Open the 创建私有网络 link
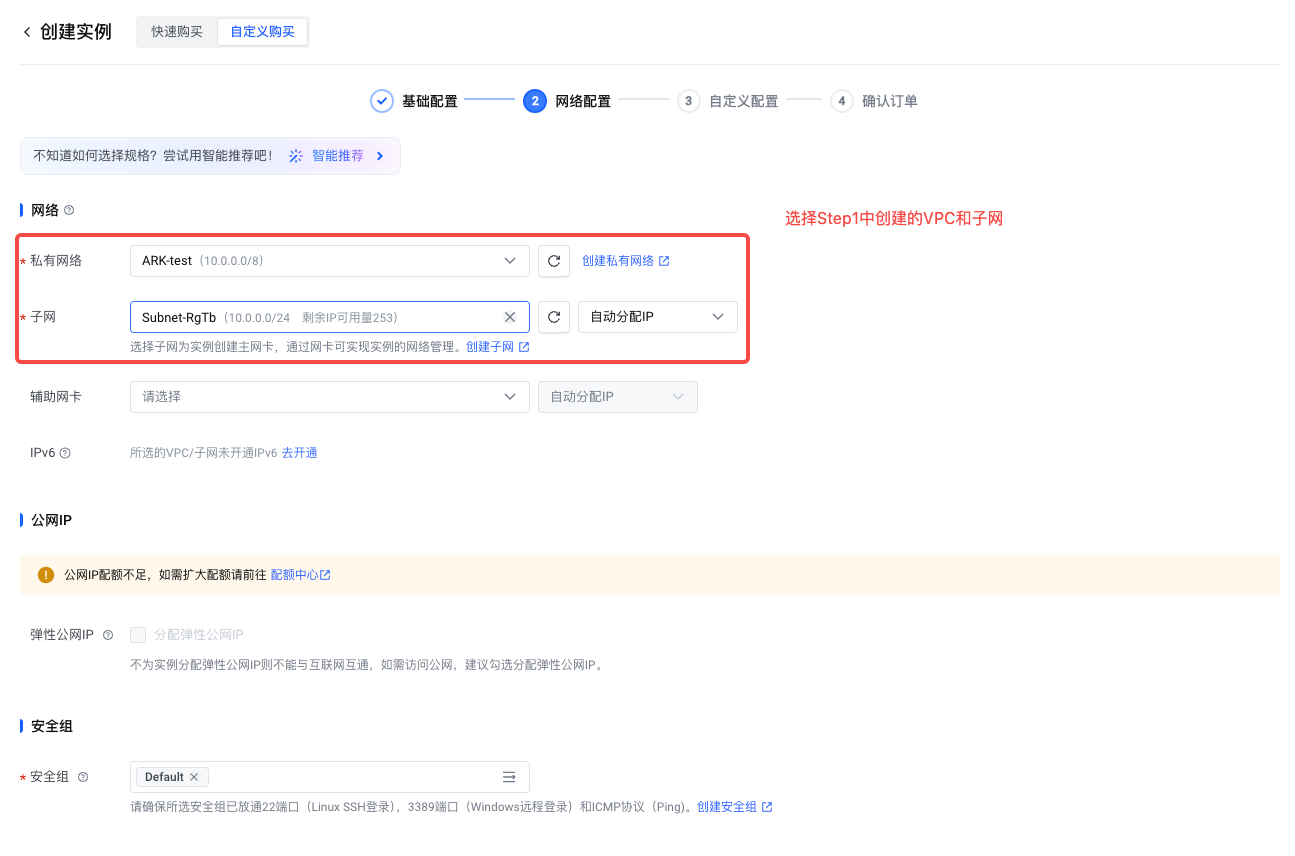Image resolution: width=1295 pixels, height=856 pixels. click(625, 261)
